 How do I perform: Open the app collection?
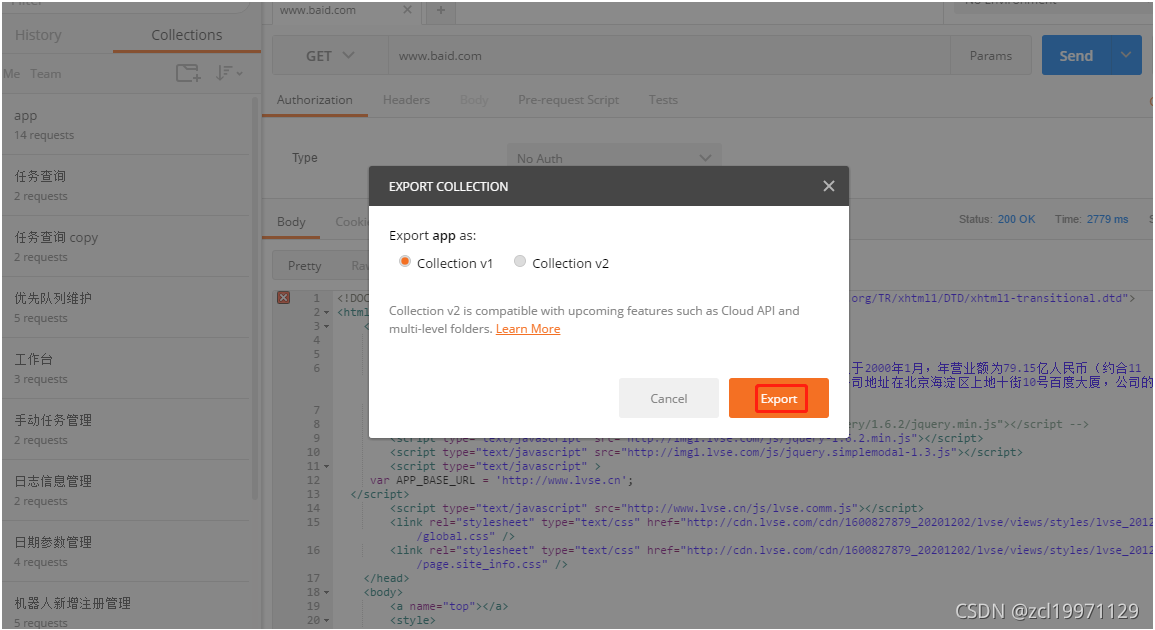(x=127, y=125)
